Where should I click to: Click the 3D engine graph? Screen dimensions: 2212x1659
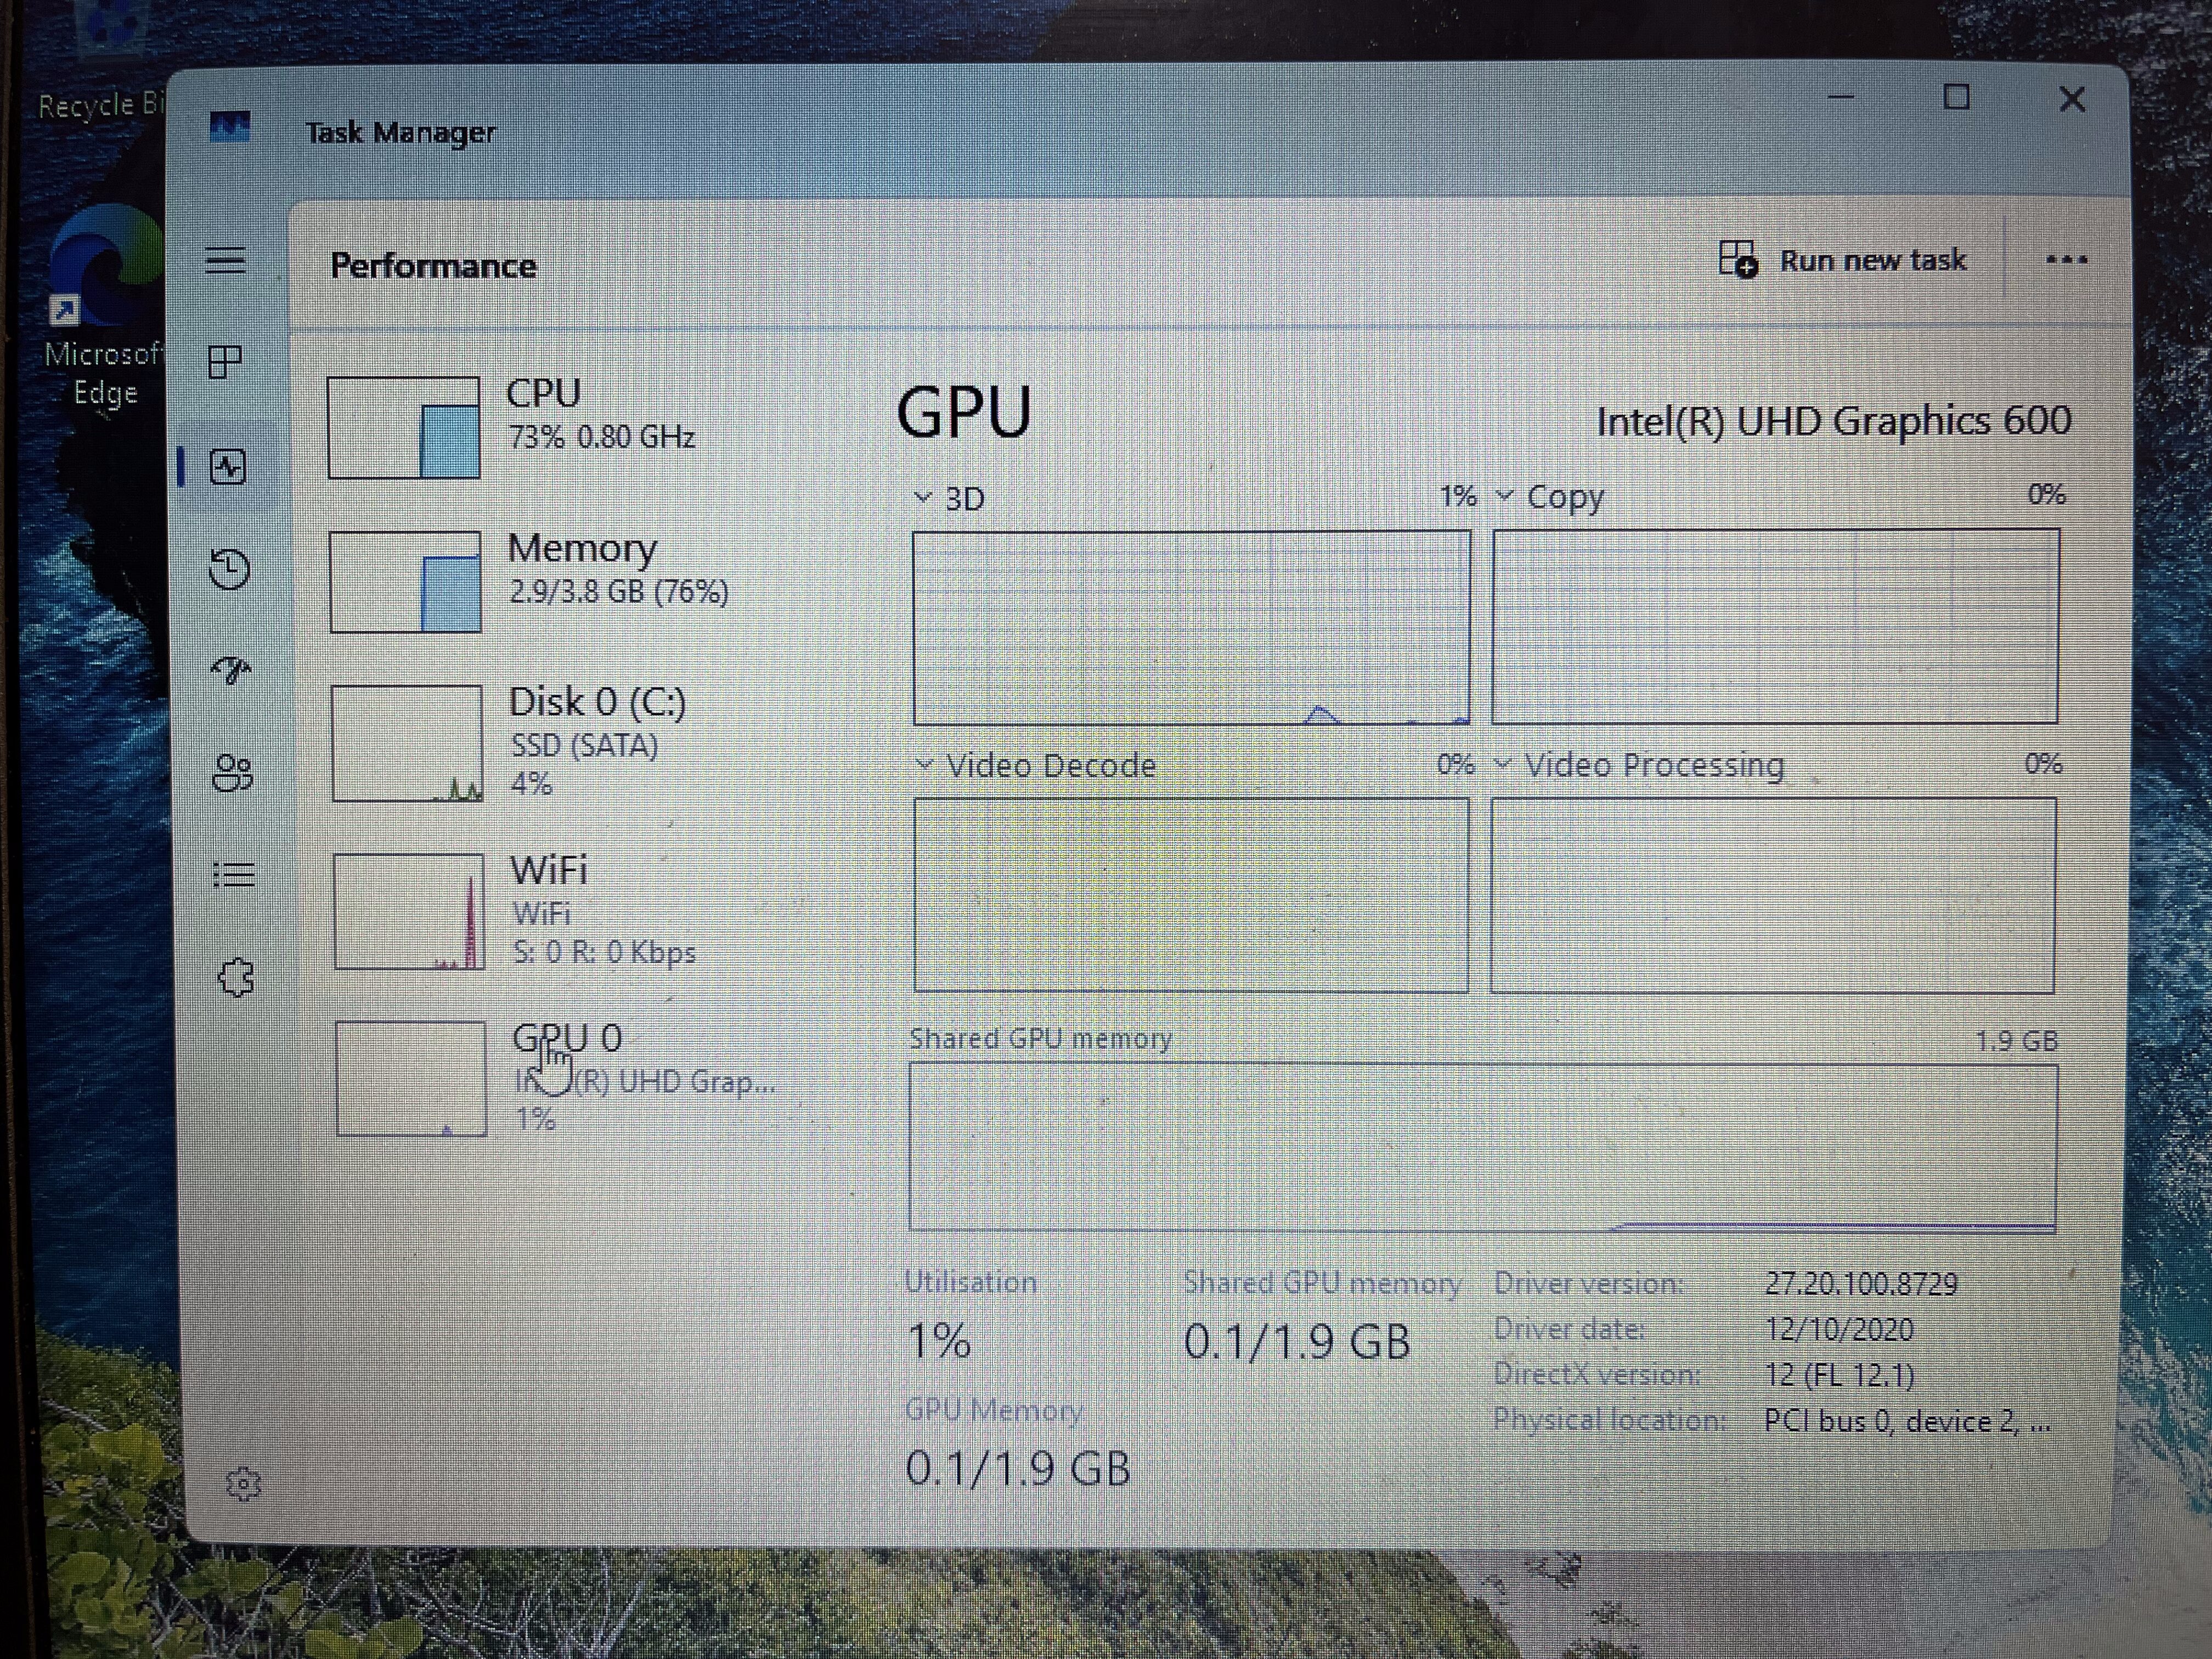1191,628
